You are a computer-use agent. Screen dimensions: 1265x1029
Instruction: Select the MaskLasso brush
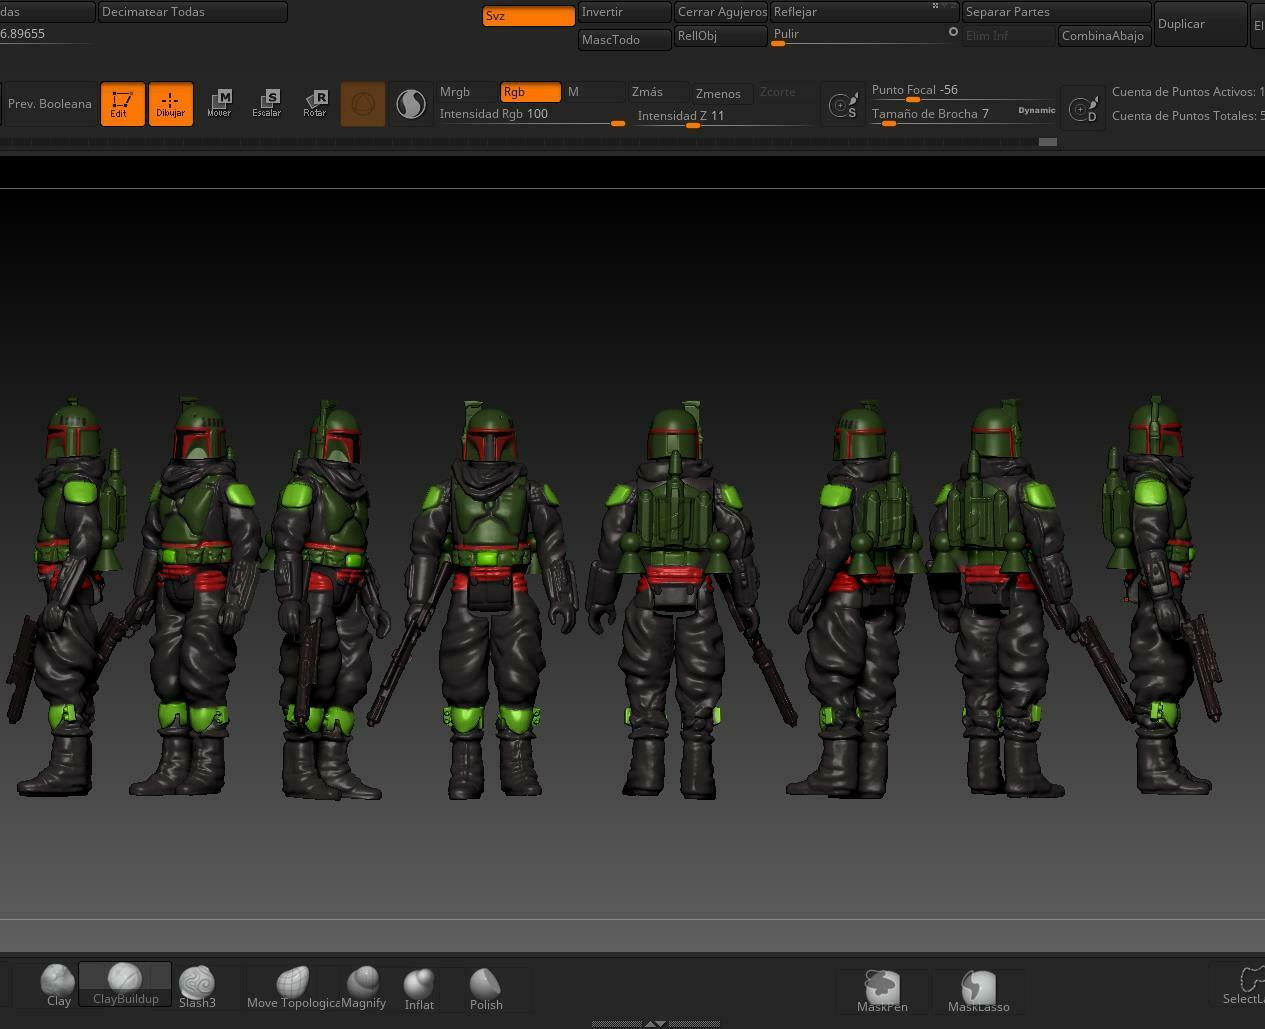(x=978, y=991)
